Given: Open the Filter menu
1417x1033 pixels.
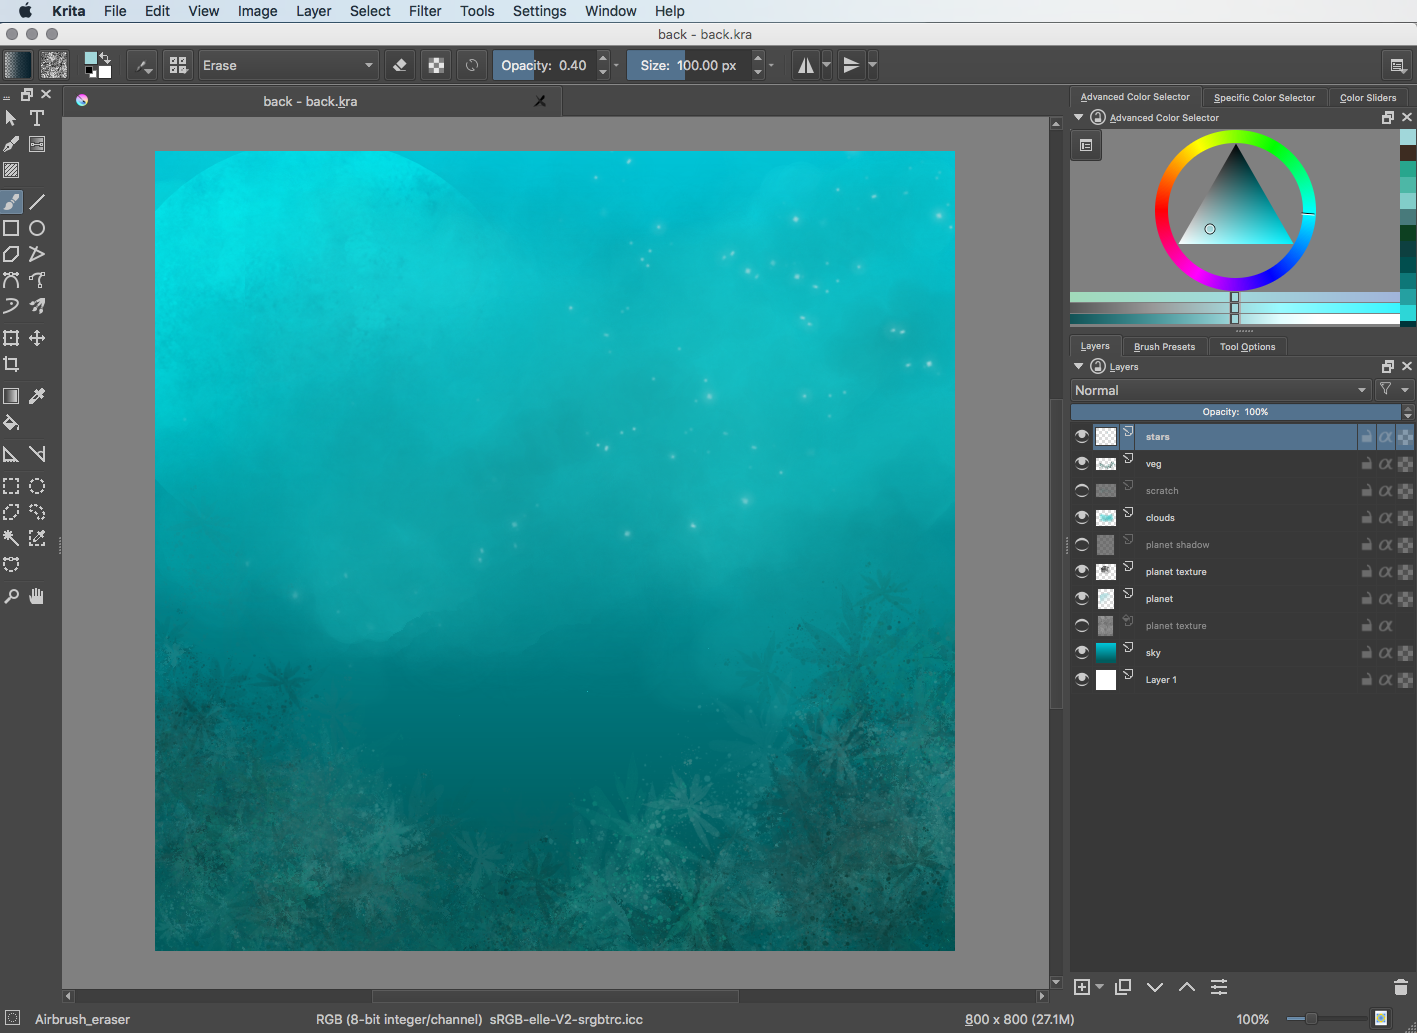Looking at the screenshot, I should click(x=425, y=11).
